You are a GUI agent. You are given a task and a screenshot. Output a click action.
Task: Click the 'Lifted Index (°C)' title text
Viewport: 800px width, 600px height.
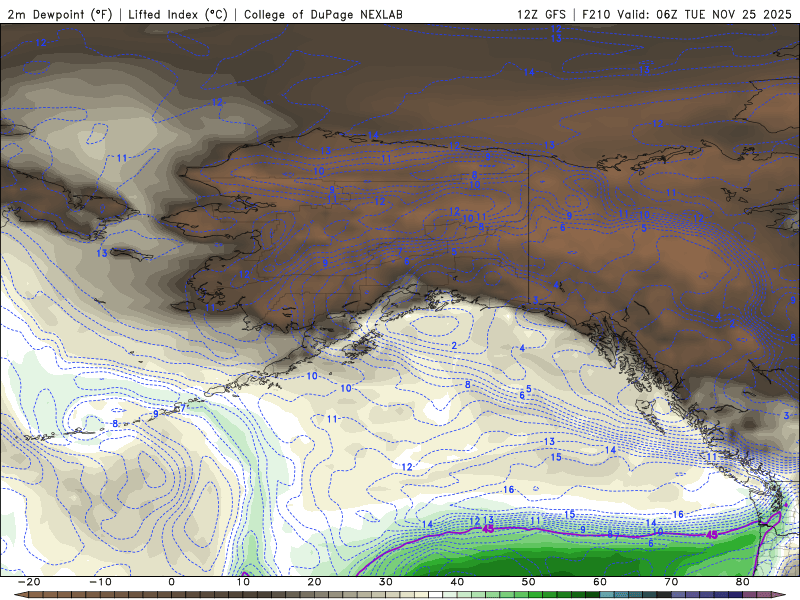pyautogui.click(x=178, y=14)
